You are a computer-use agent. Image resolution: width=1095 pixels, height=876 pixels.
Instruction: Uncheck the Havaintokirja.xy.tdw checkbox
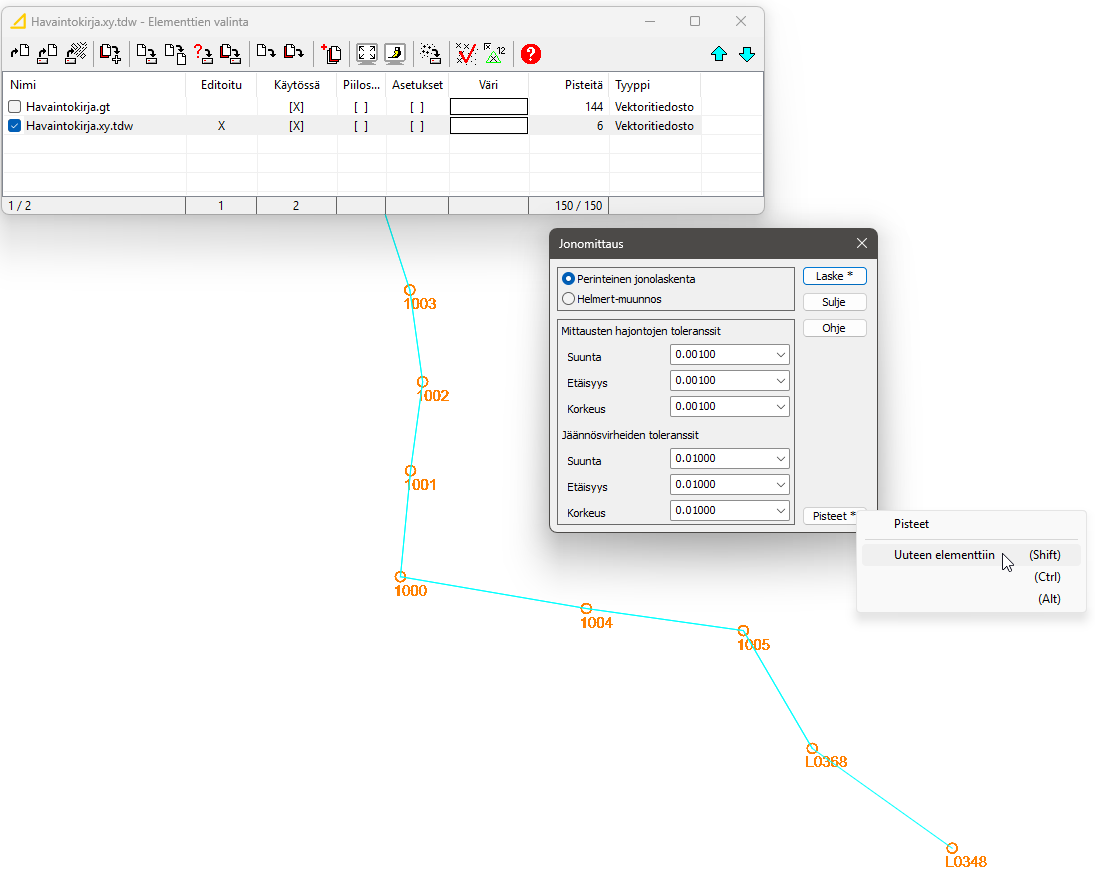[15, 126]
